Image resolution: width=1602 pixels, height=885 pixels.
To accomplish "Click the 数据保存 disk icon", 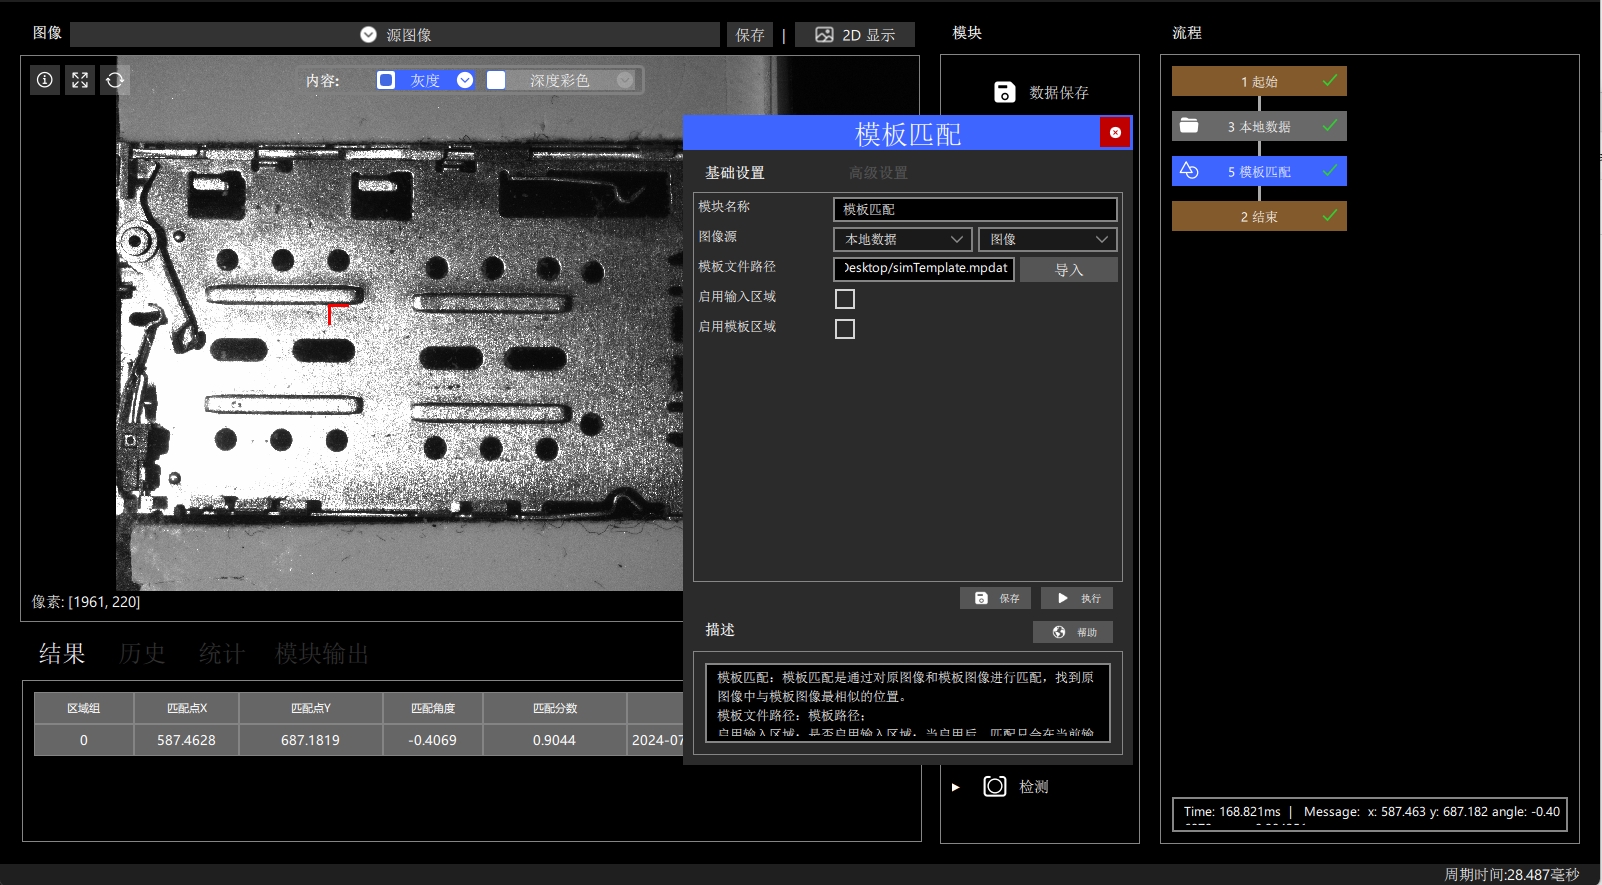I will point(1005,92).
